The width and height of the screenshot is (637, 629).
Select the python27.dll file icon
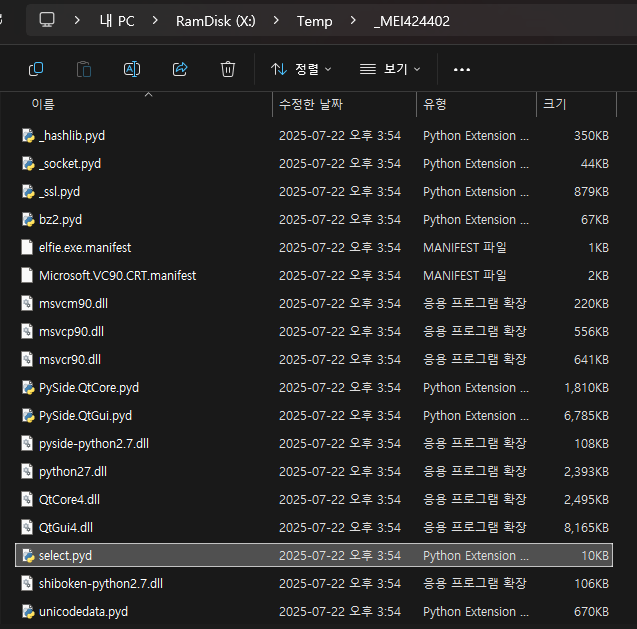pyautogui.click(x=27, y=471)
